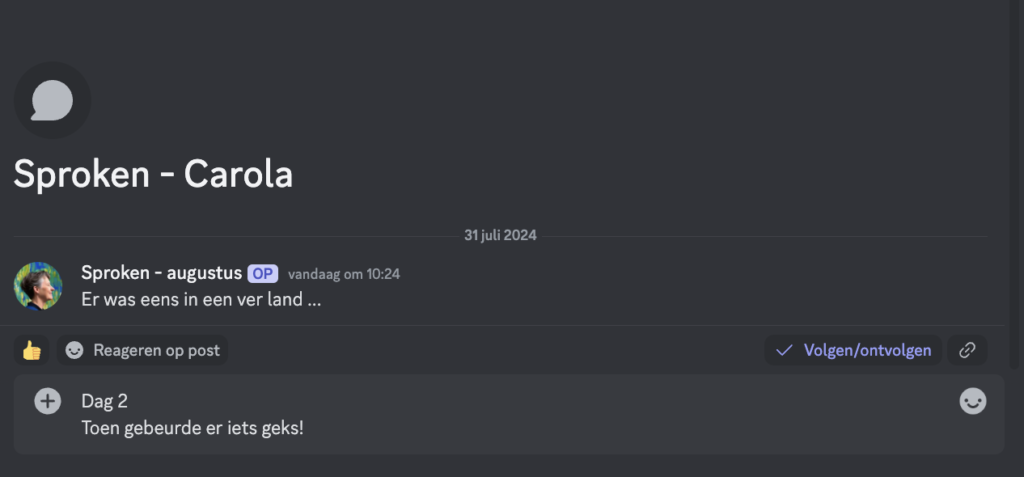Select message Er was eens in een ver land

(x=201, y=300)
